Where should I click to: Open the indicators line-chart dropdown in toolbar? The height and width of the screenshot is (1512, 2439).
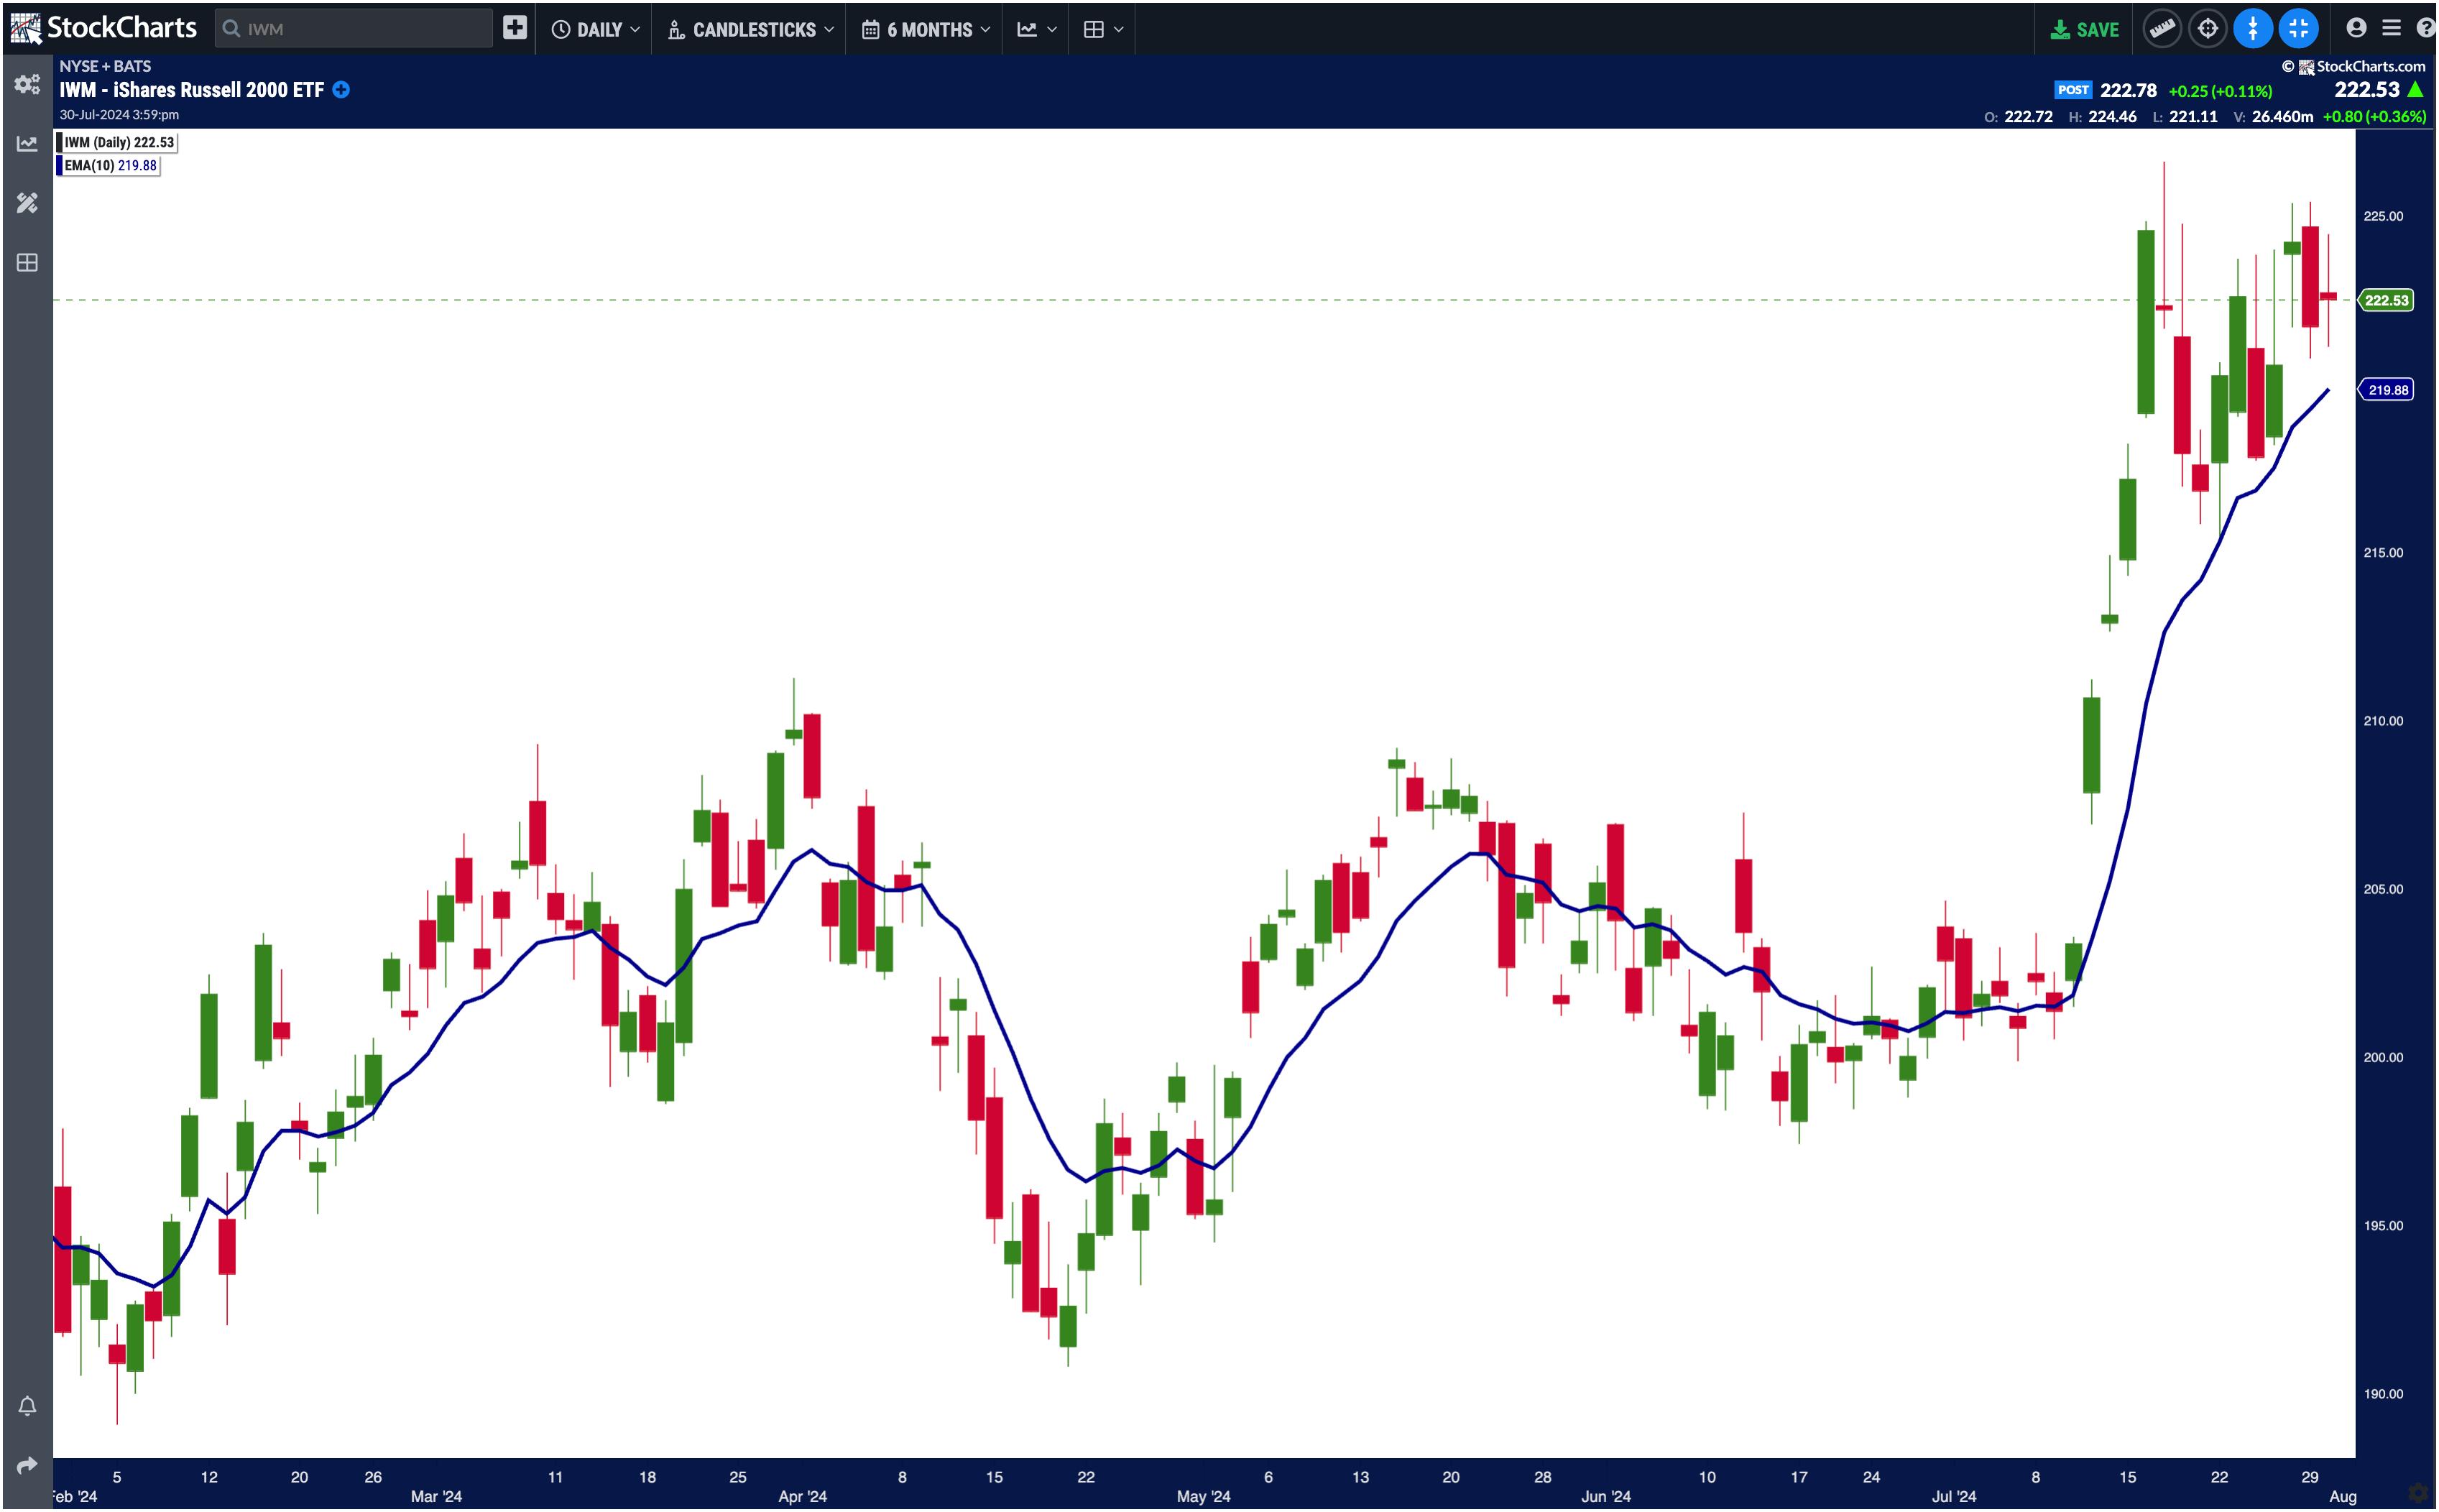tap(1036, 29)
